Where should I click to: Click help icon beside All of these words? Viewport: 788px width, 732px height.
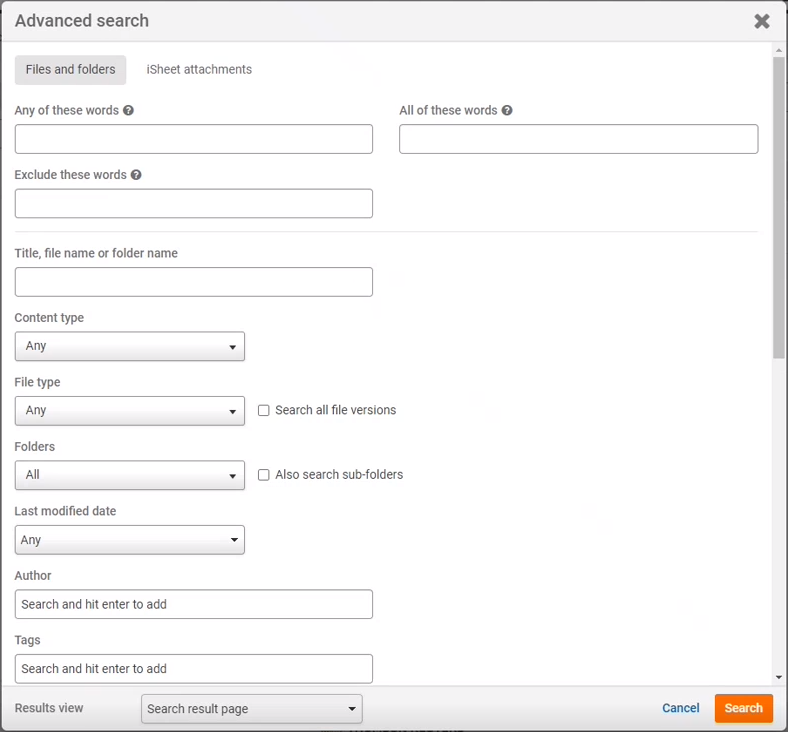[x=507, y=111]
